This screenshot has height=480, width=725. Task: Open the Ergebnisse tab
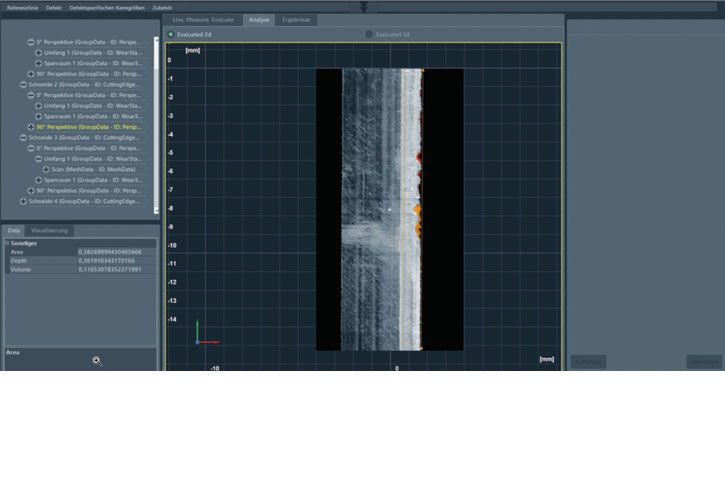point(295,19)
